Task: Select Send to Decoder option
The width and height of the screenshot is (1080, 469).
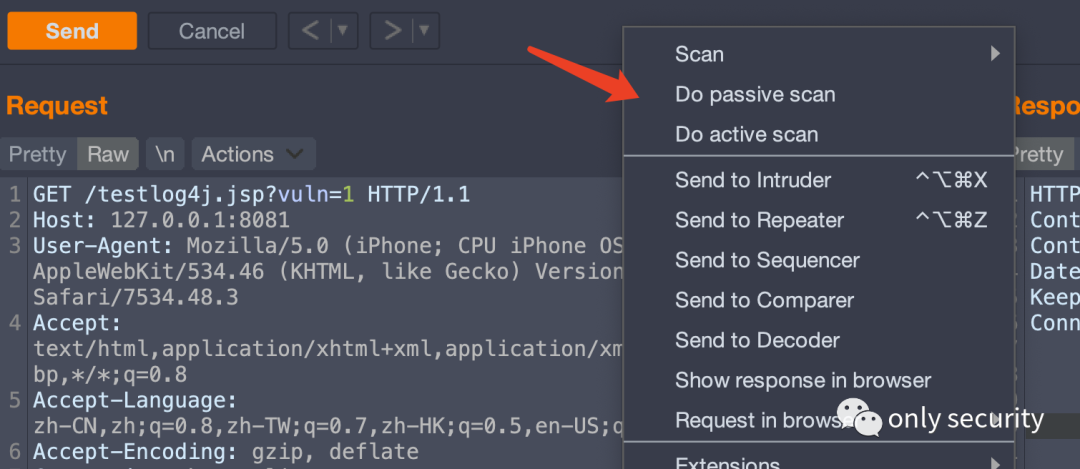Action: (757, 340)
